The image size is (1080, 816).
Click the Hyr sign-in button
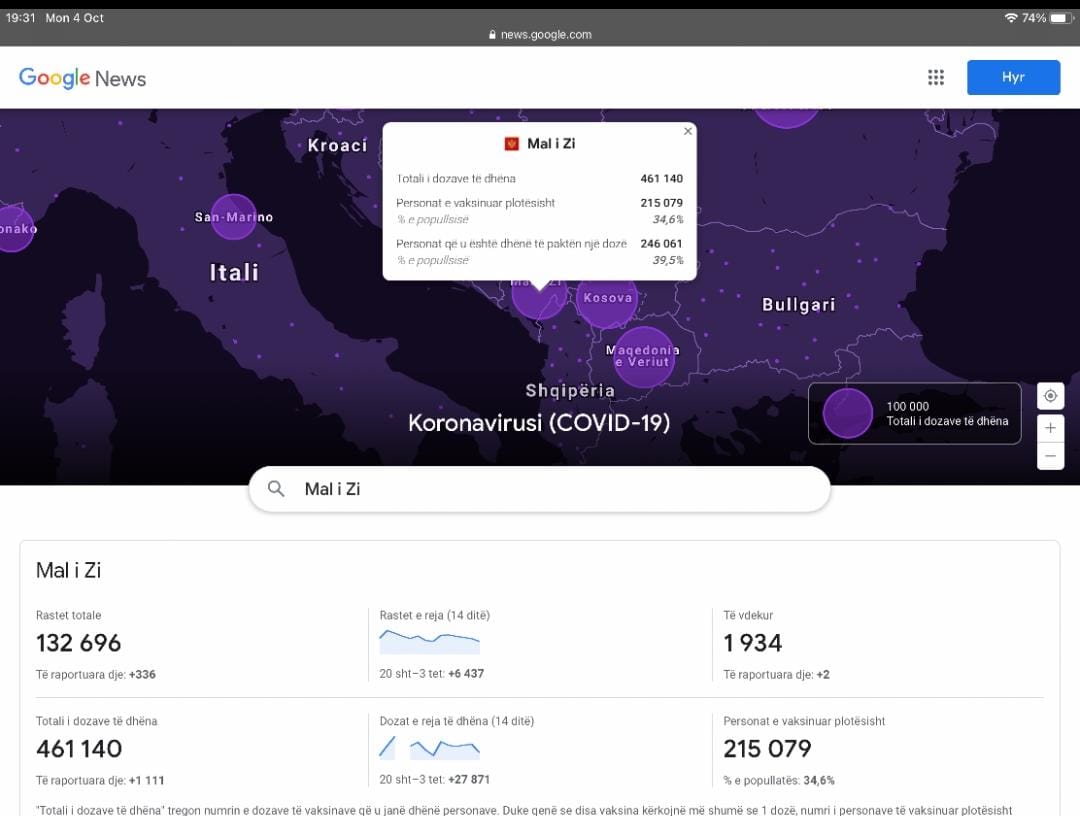(x=1013, y=78)
